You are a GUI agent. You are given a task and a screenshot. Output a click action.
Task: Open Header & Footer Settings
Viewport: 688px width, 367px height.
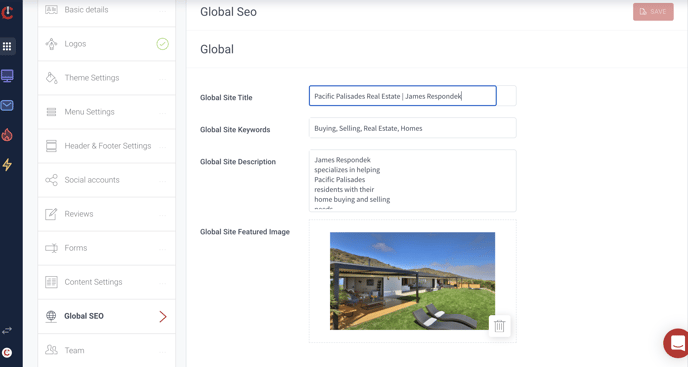click(x=107, y=146)
